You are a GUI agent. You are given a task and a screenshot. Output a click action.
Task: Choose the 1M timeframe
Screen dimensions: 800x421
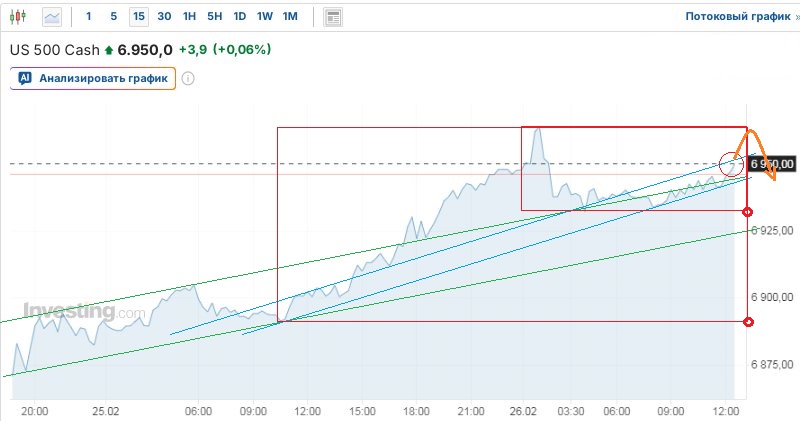click(290, 17)
